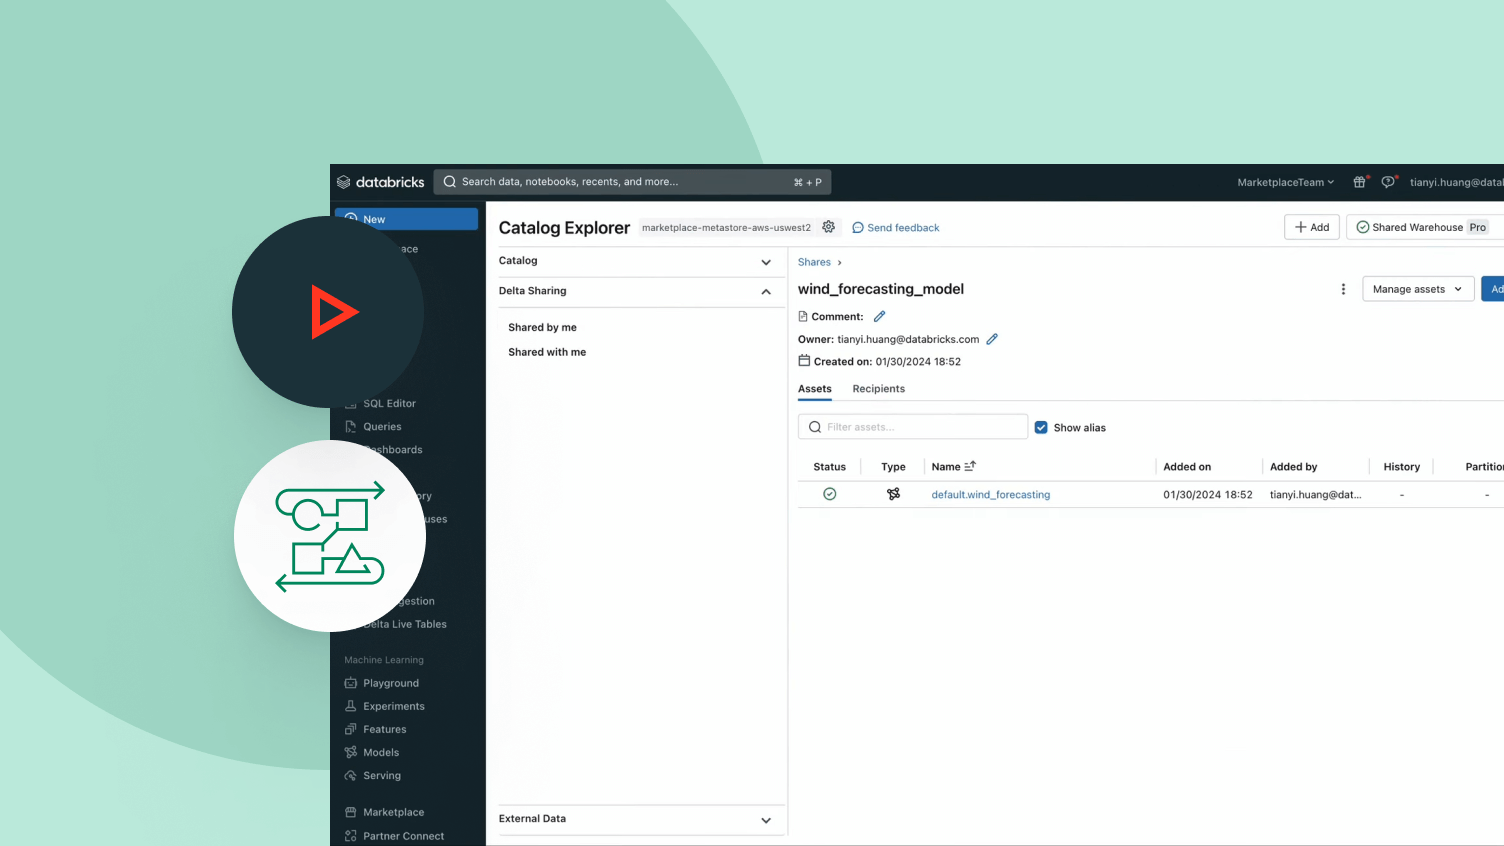This screenshot has width=1504, height=846.
Task: Open the three-dot kebab menu for share
Action: coord(1342,289)
